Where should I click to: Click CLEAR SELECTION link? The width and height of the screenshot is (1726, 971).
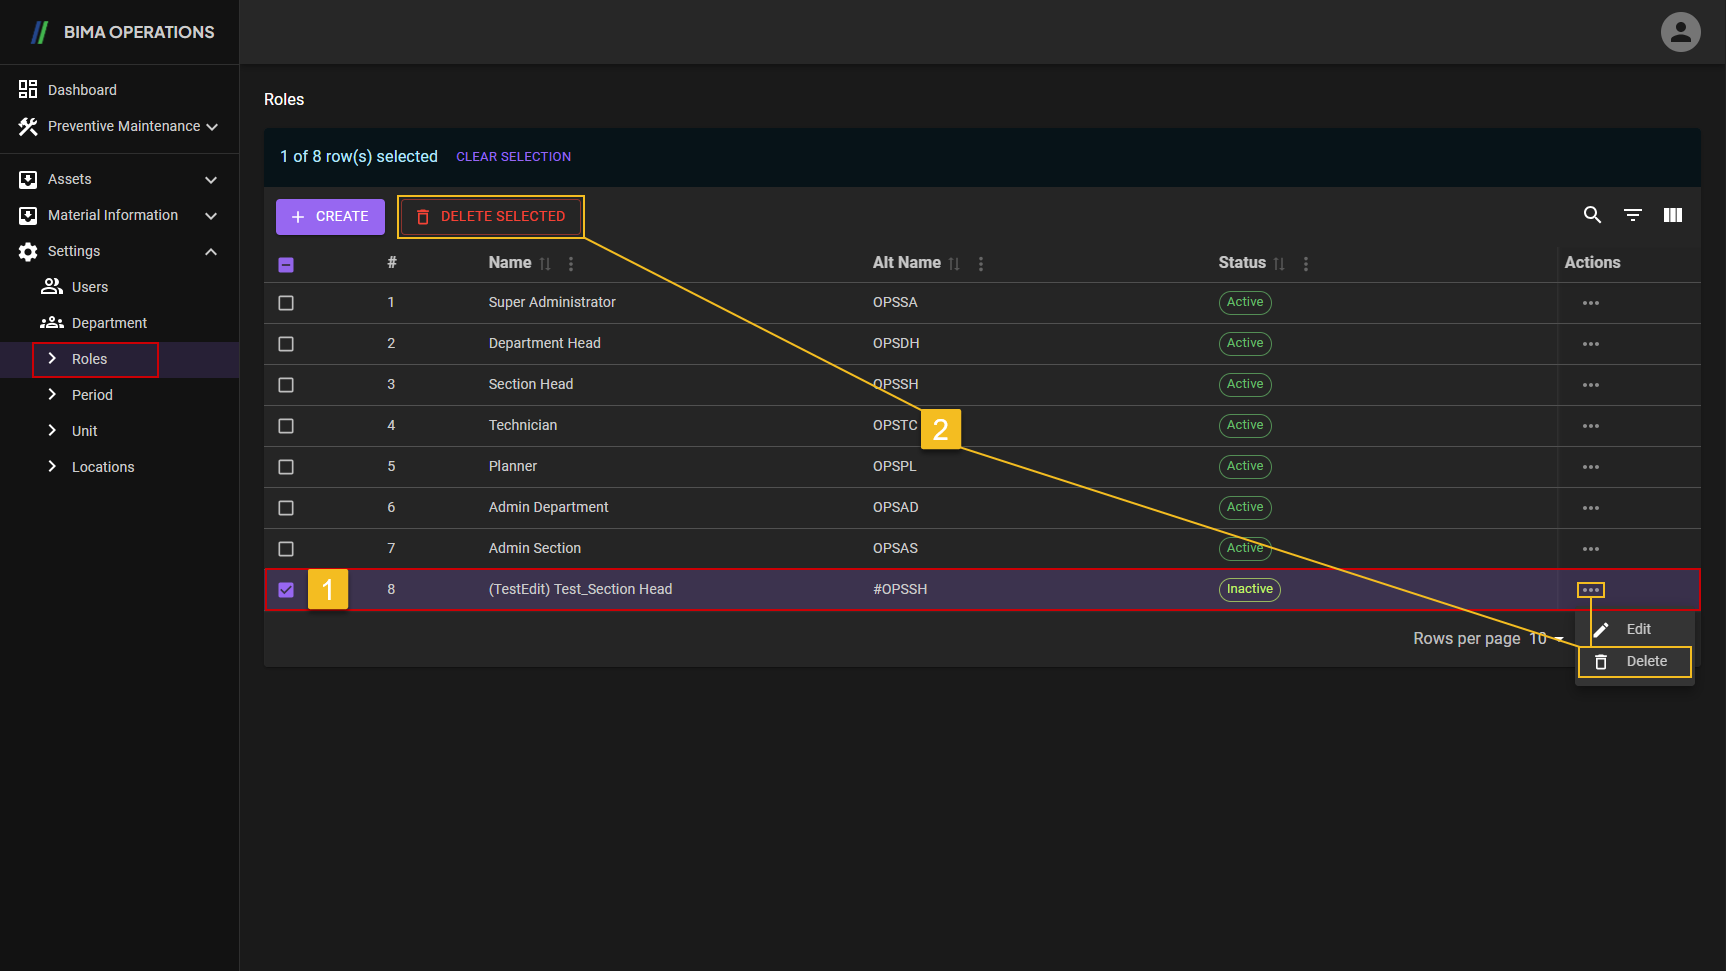[x=513, y=157]
